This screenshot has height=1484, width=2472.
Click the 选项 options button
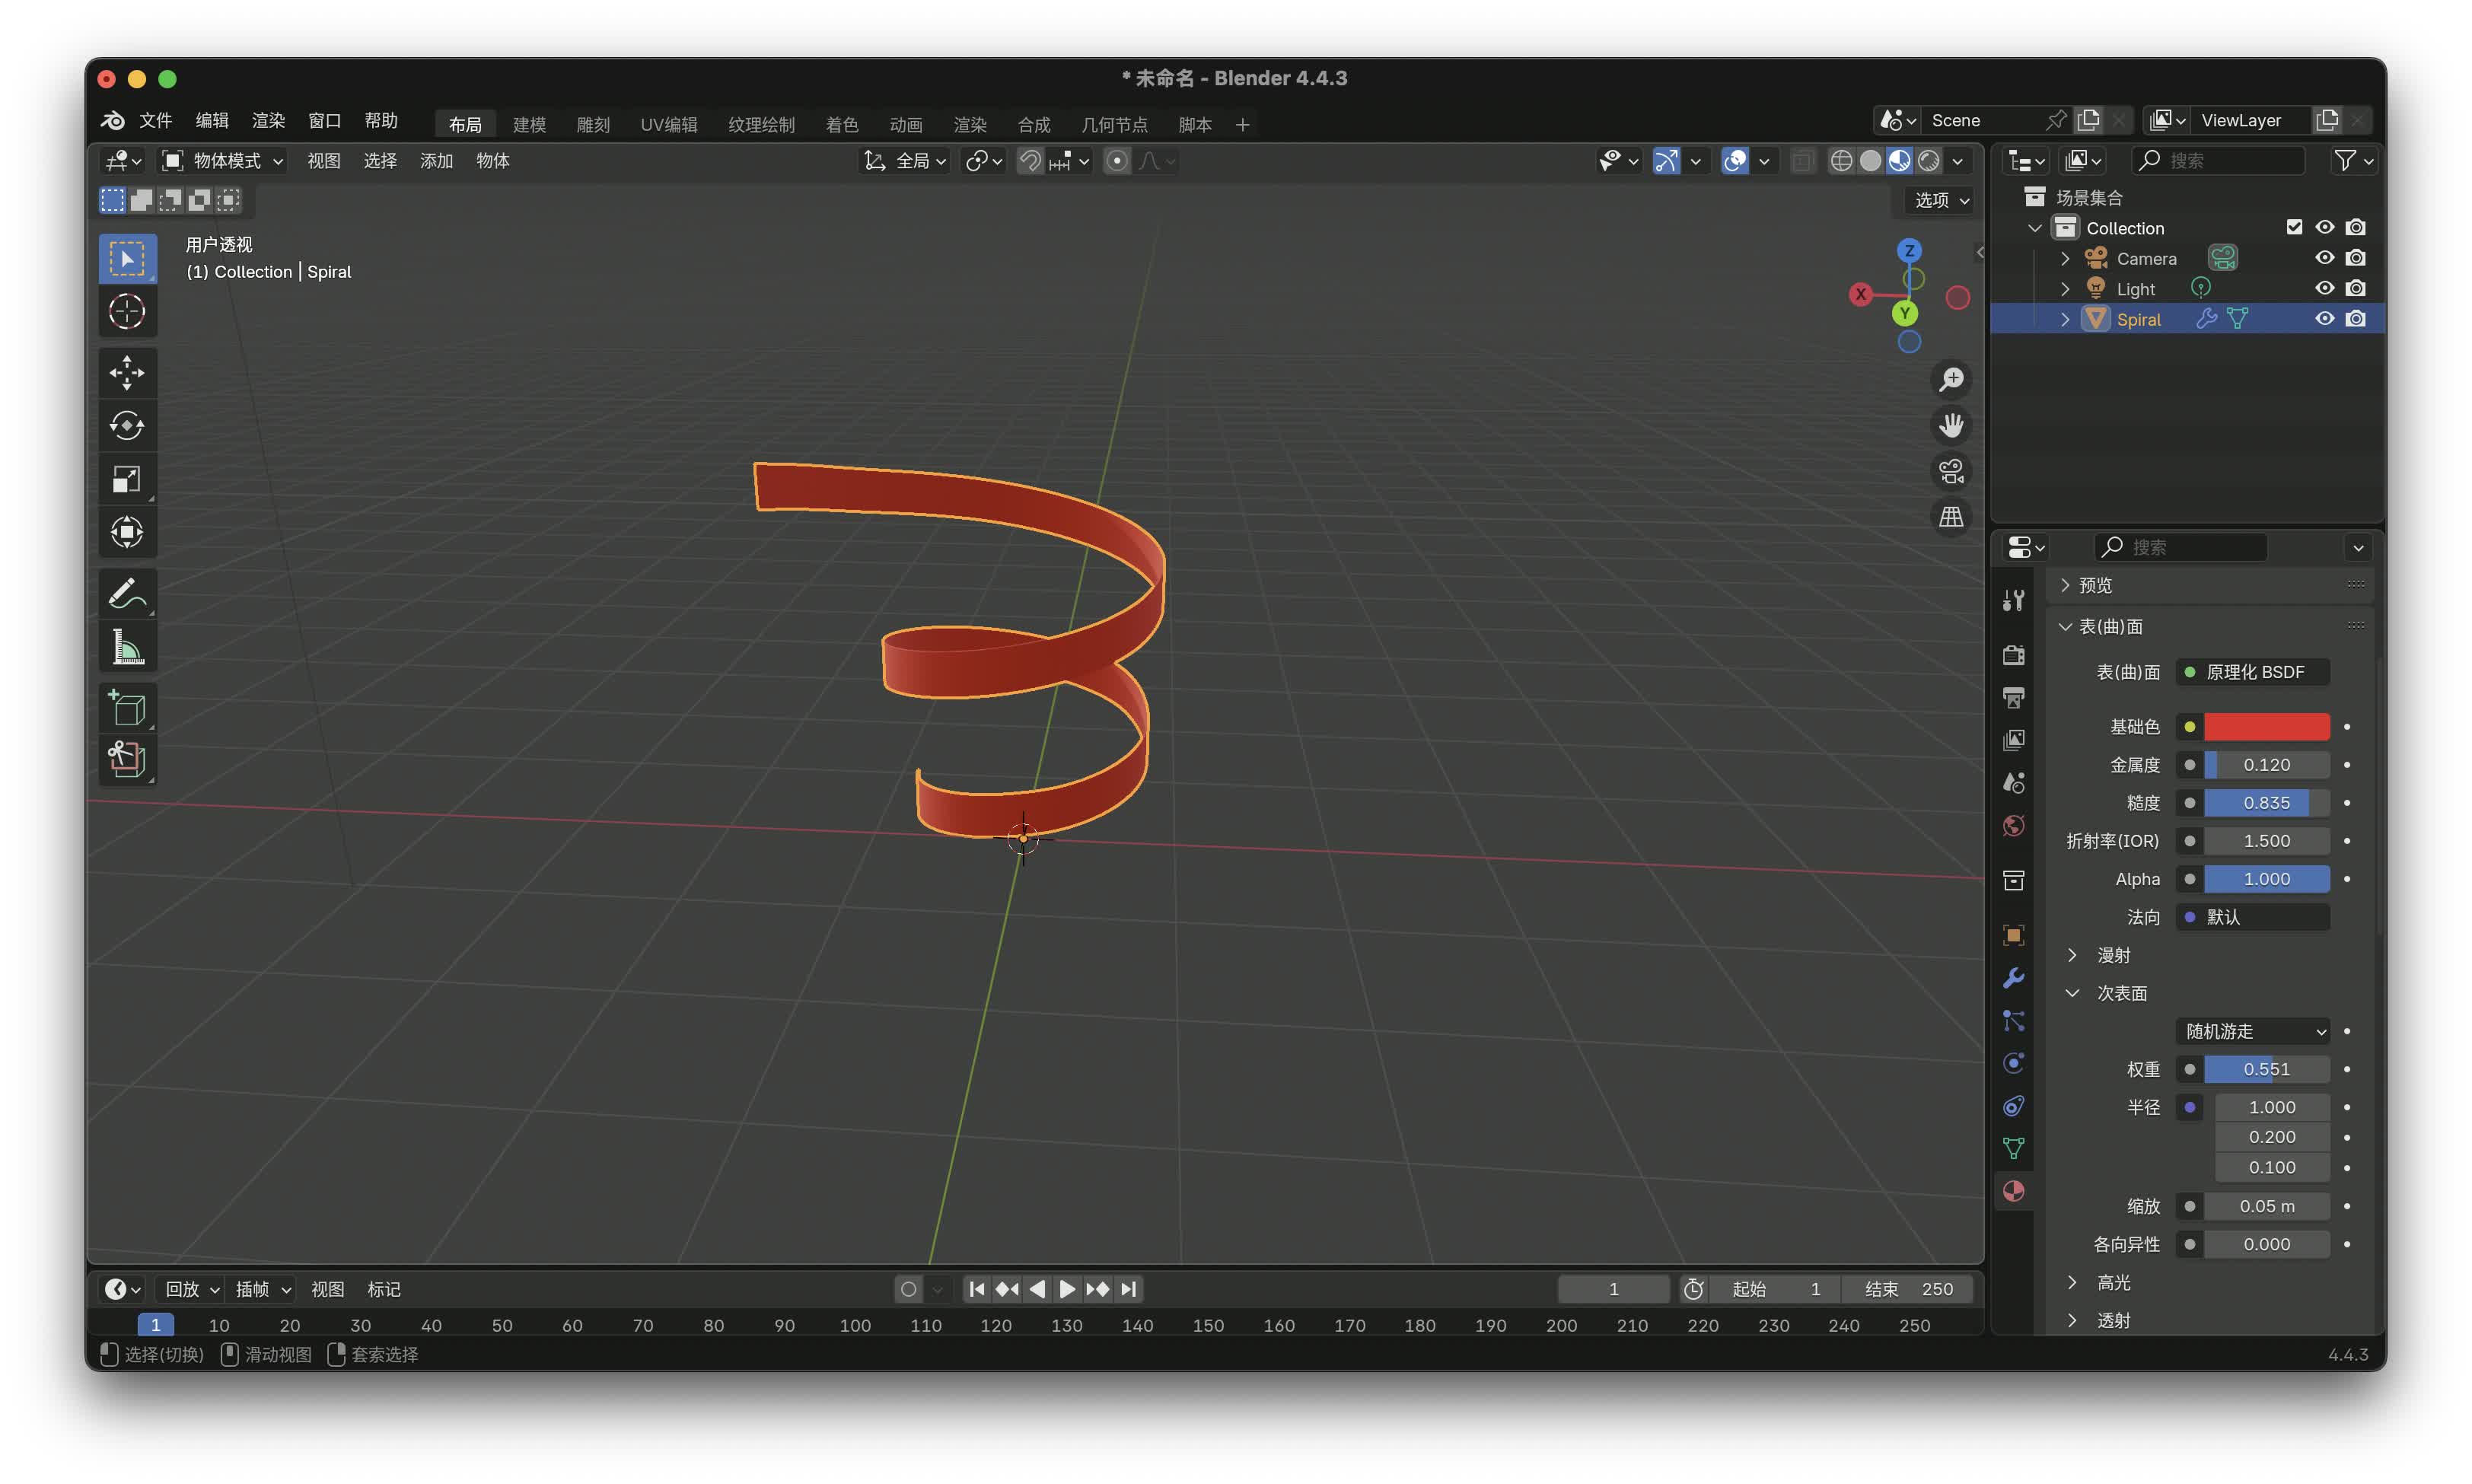point(1941,200)
